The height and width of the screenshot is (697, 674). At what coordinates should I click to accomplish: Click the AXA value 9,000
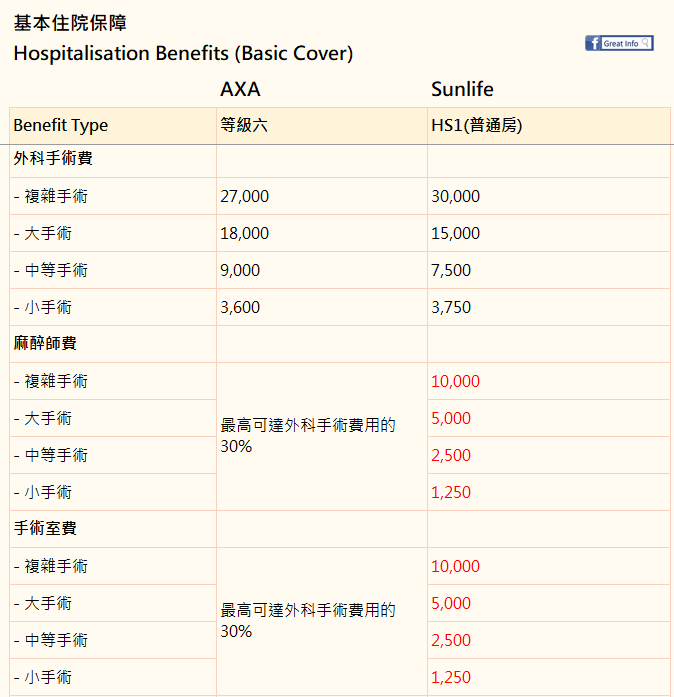click(x=240, y=270)
